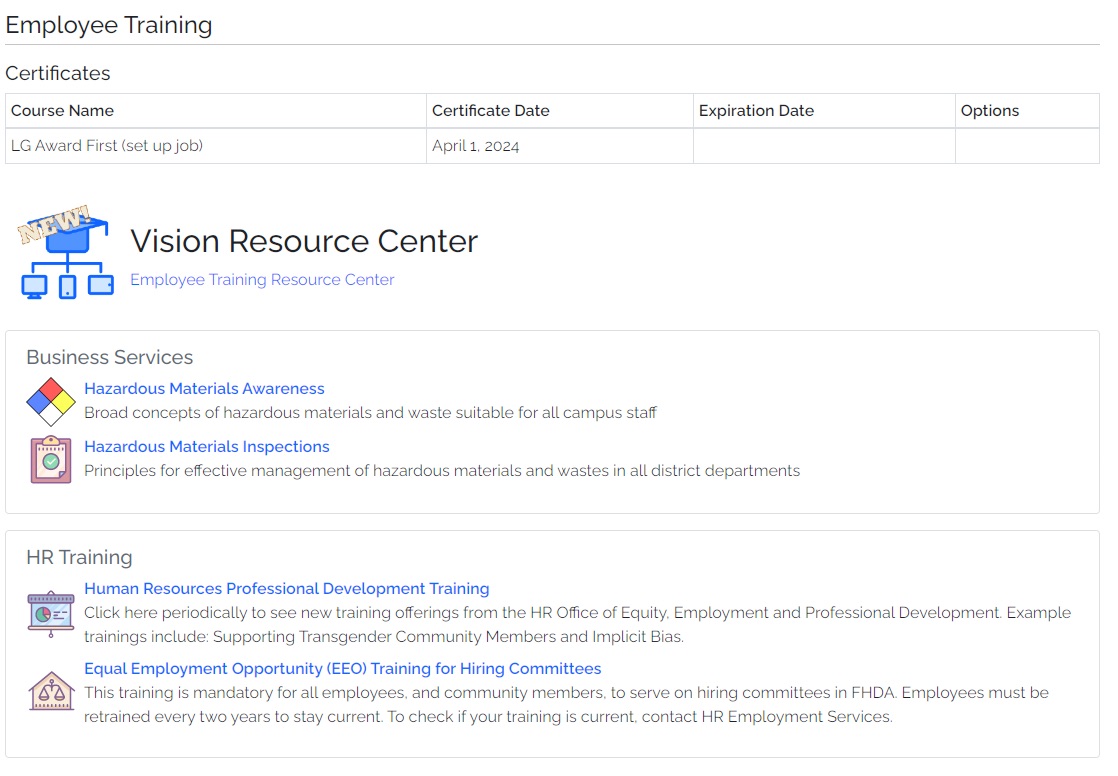Click the HR Training section heading
The height and width of the screenshot is (776, 1118).
(x=79, y=558)
